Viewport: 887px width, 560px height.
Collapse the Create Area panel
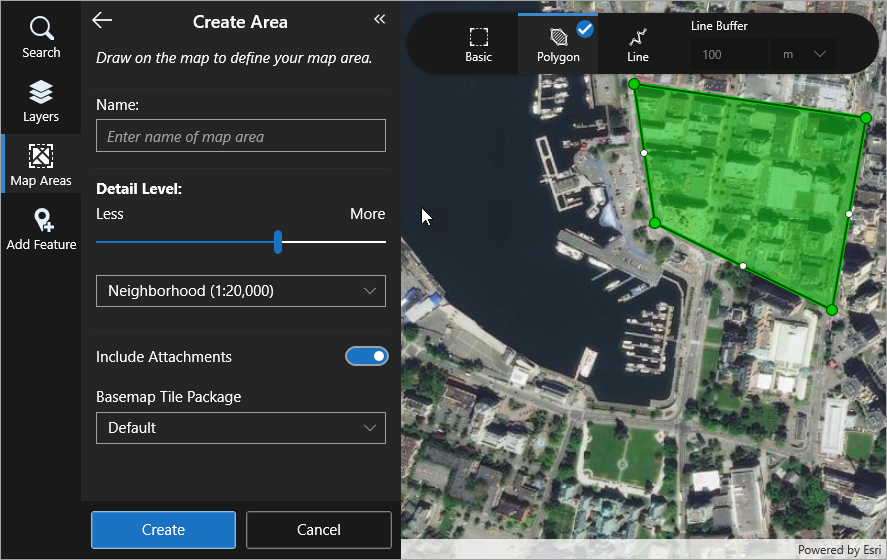[x=380, y=19]
